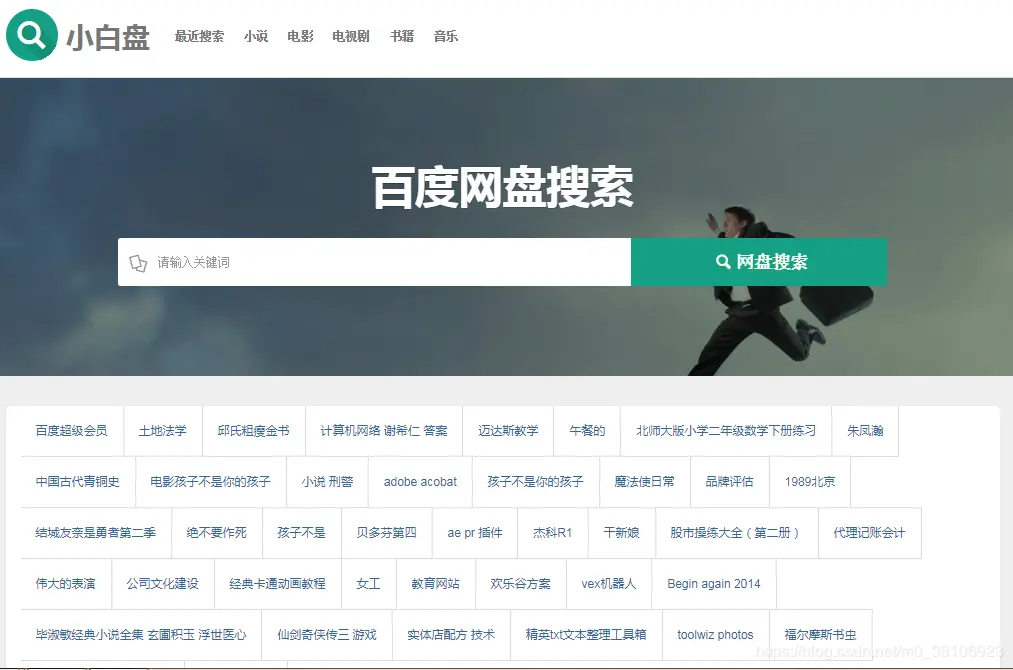Viewport: 1013px width, 670px height.
Task: Select the 电影孩子不是你的孩子 tag
Action: [211, 482]
